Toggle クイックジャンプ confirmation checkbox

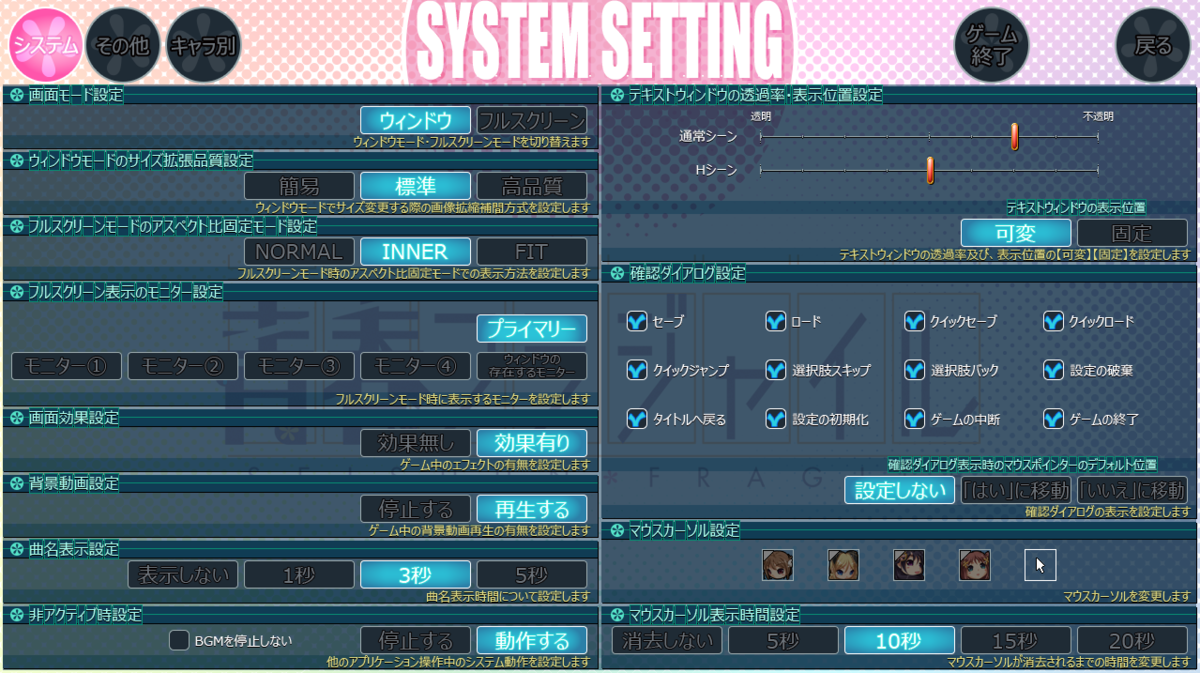[637, 370]
